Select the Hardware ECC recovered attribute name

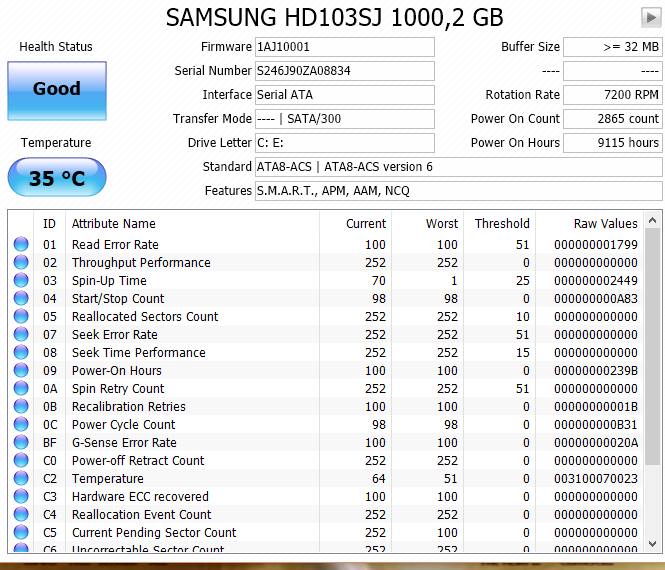coord(140,497)
